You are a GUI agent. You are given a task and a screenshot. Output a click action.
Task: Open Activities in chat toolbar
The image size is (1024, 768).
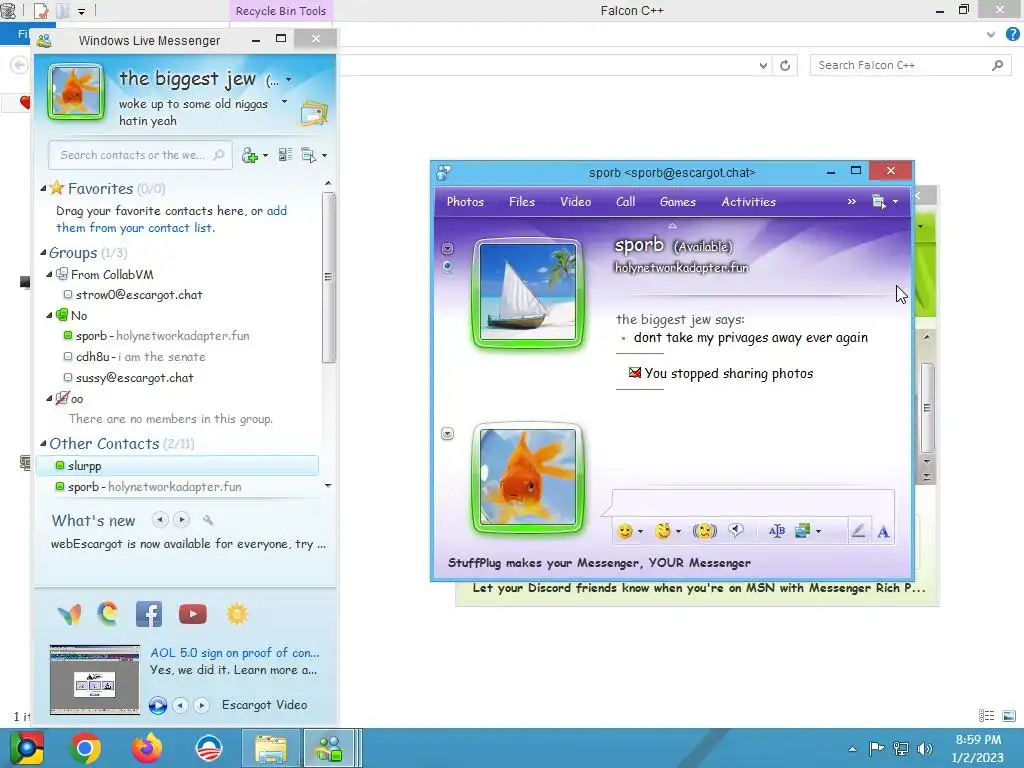[x=748, y=202]
